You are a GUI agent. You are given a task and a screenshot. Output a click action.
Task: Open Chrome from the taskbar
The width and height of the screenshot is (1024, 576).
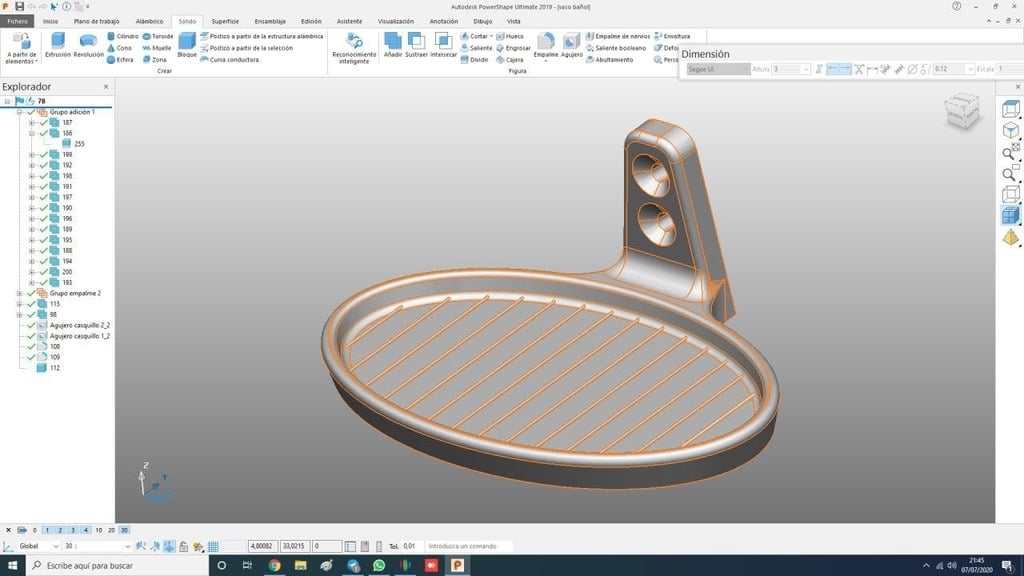point(274,566)
